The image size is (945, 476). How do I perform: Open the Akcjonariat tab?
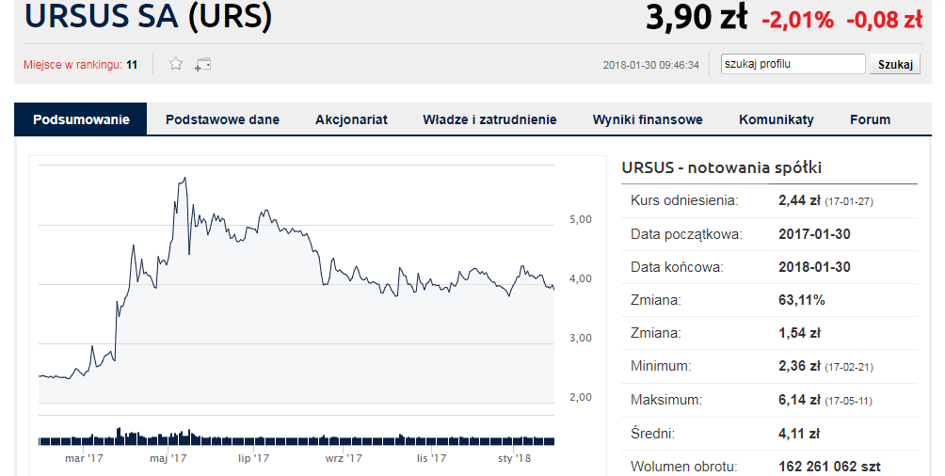pos(351,119)
